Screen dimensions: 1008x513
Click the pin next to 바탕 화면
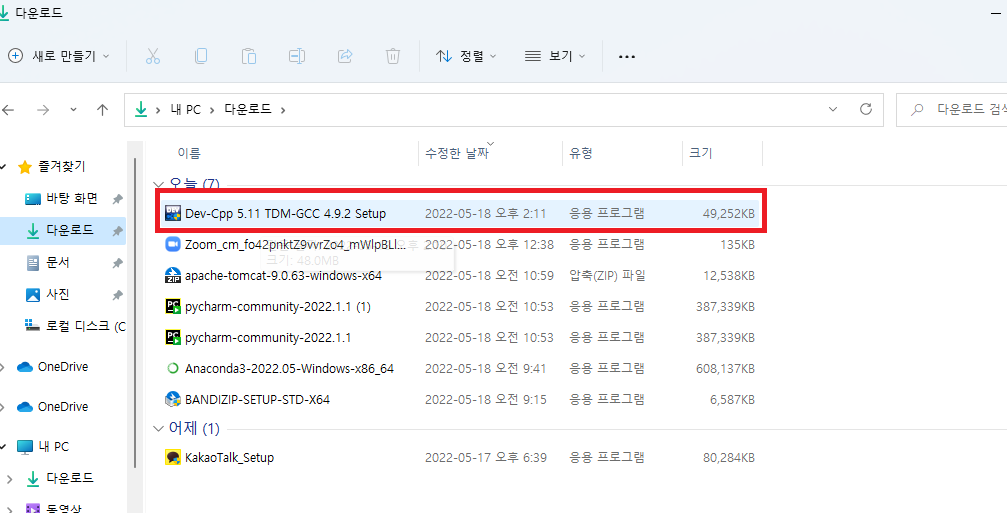tap(117, 199)
